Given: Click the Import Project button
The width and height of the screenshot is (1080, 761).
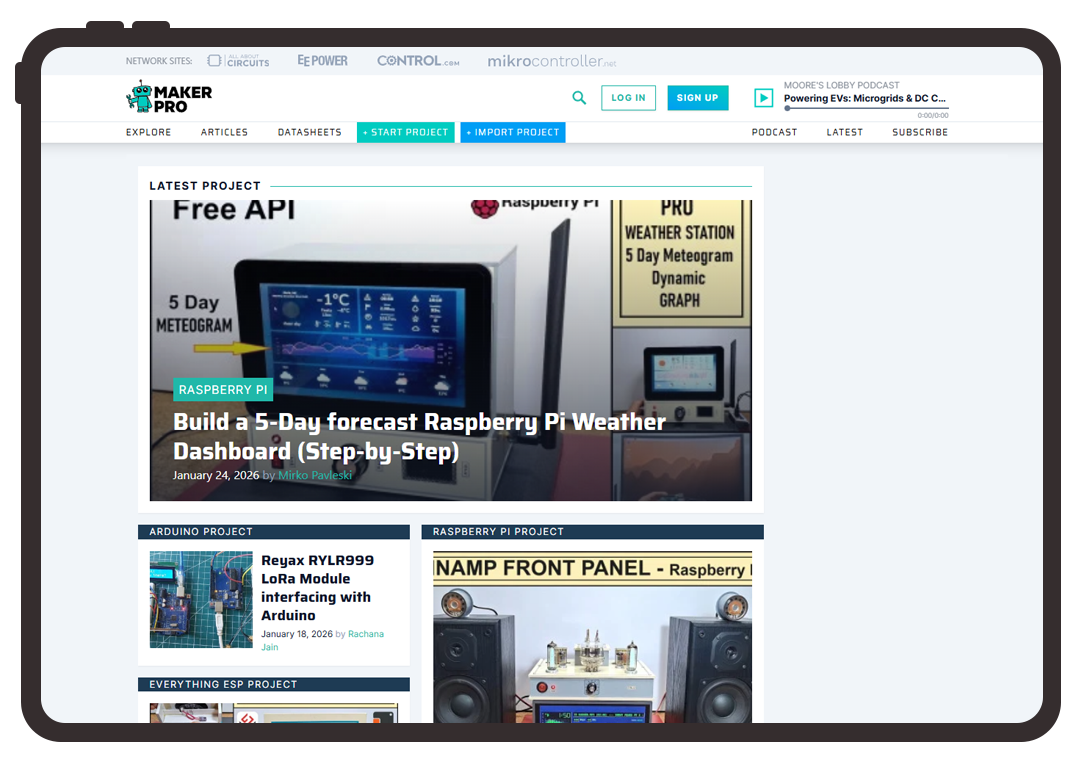Looking at the screenshot, I should 513,132.
